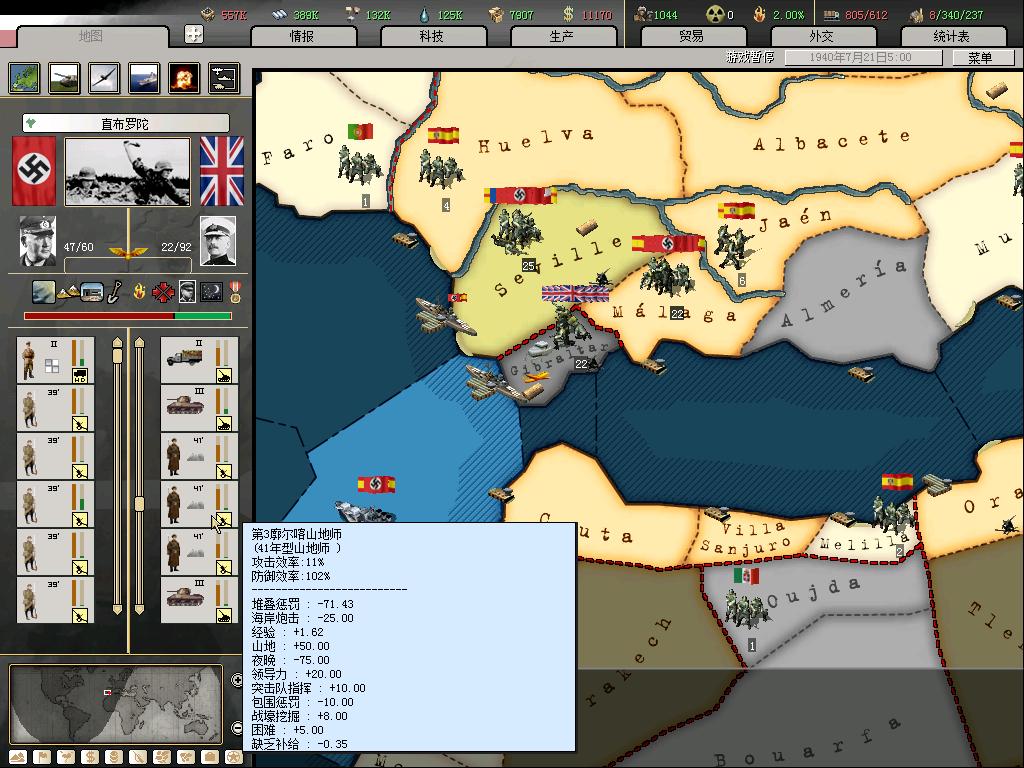Click the shovel dig-in icon
This screenshot has width=1024, height=768.
pos(114,292)
